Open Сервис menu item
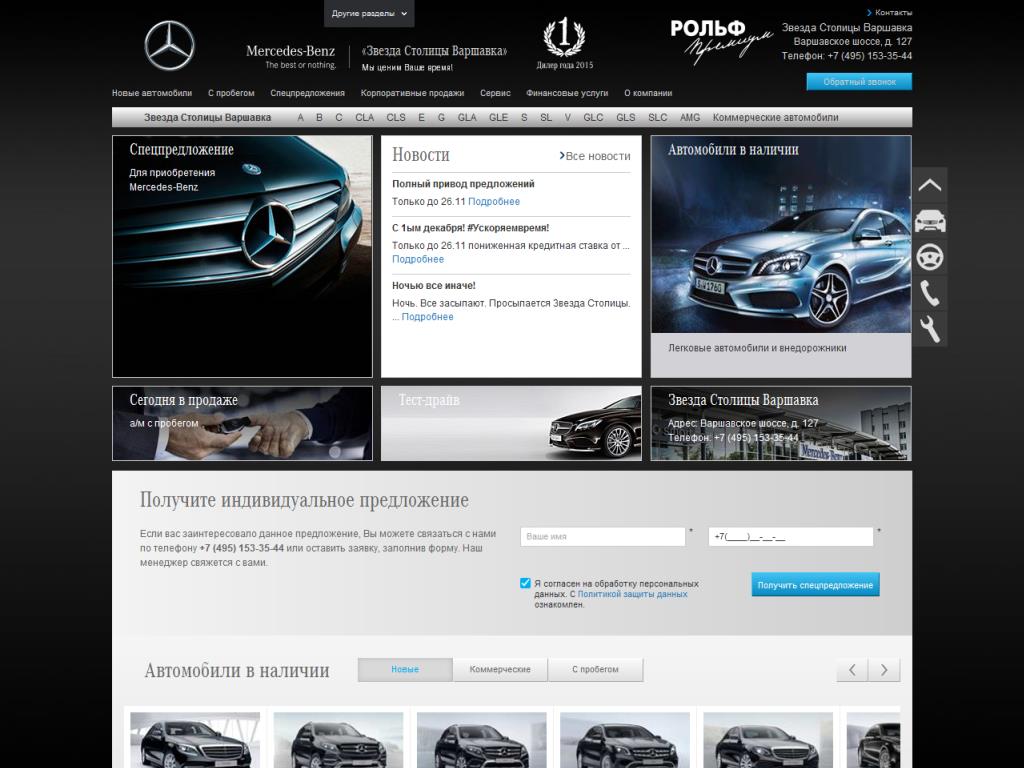 (495, 93)
